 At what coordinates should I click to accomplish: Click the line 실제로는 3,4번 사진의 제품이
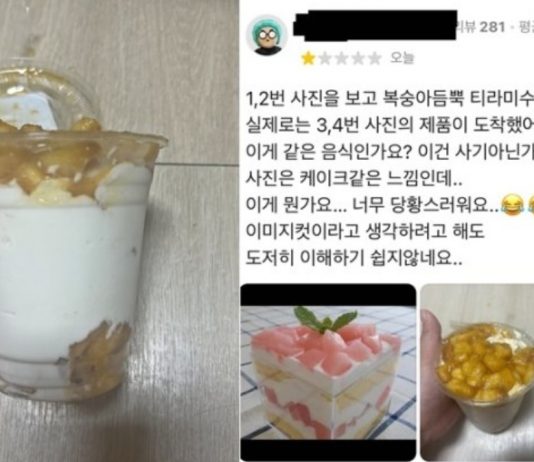389,126
